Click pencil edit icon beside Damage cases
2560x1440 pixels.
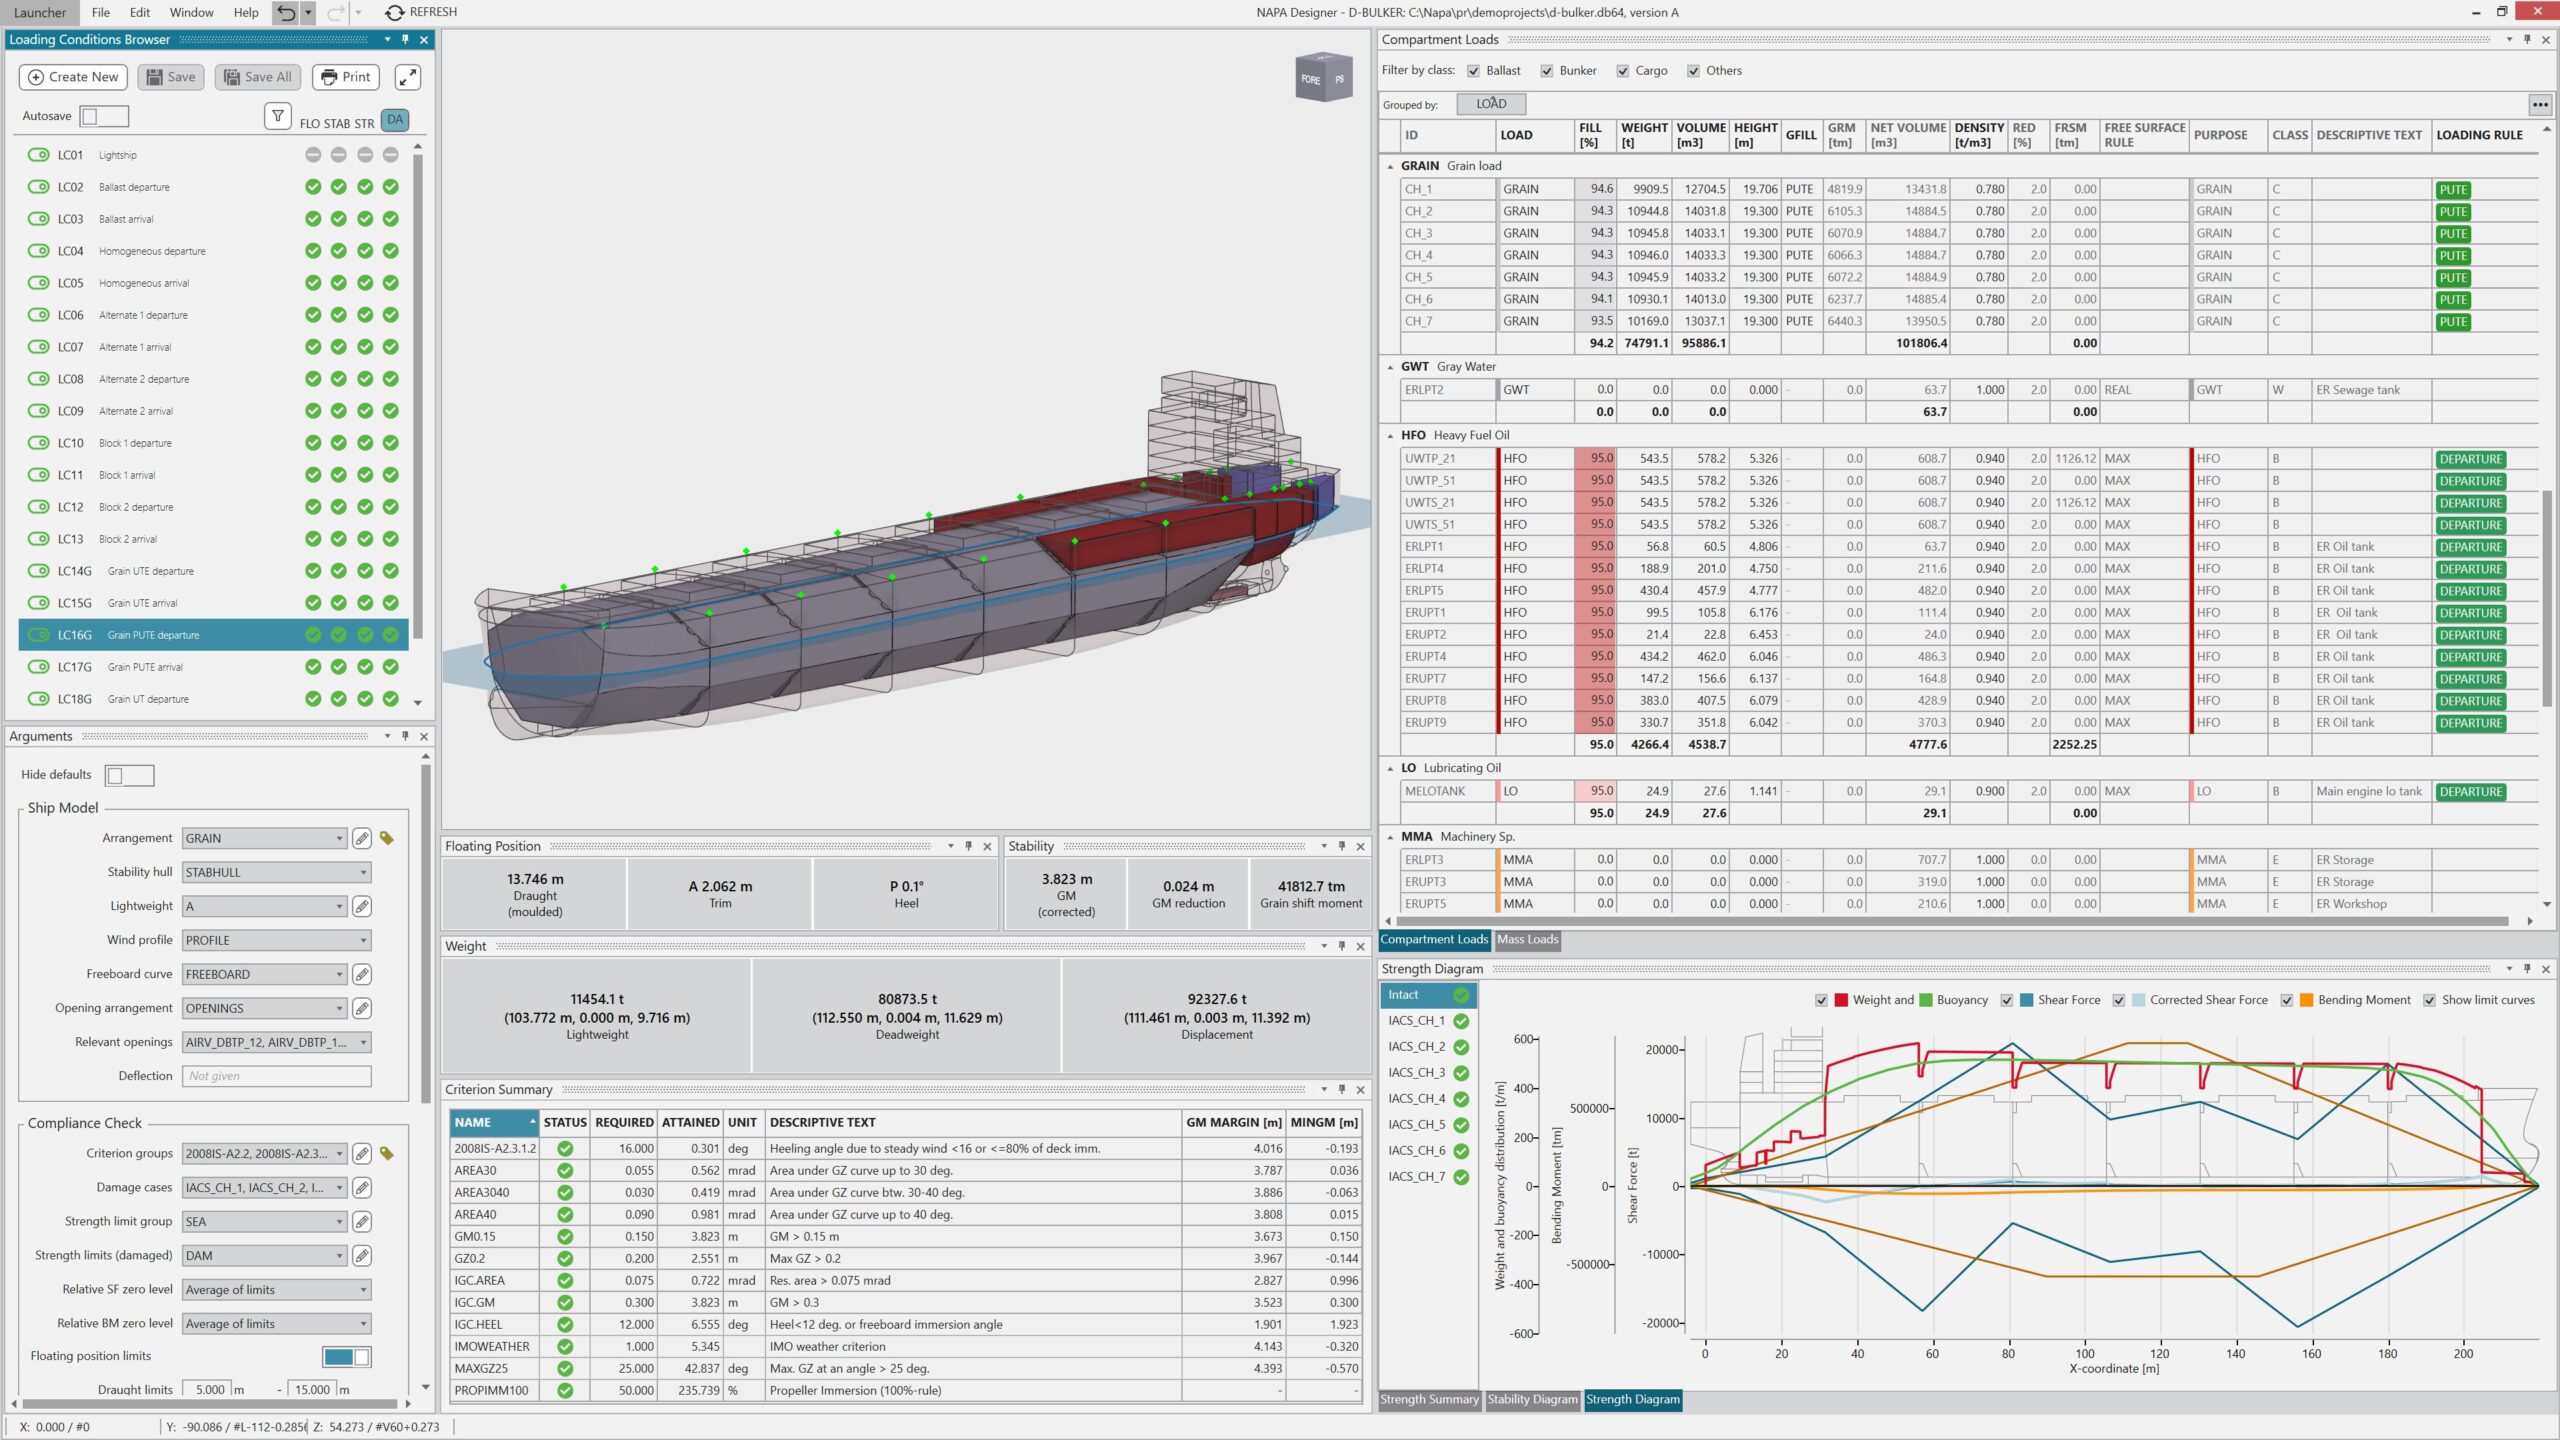point(362,1188)
